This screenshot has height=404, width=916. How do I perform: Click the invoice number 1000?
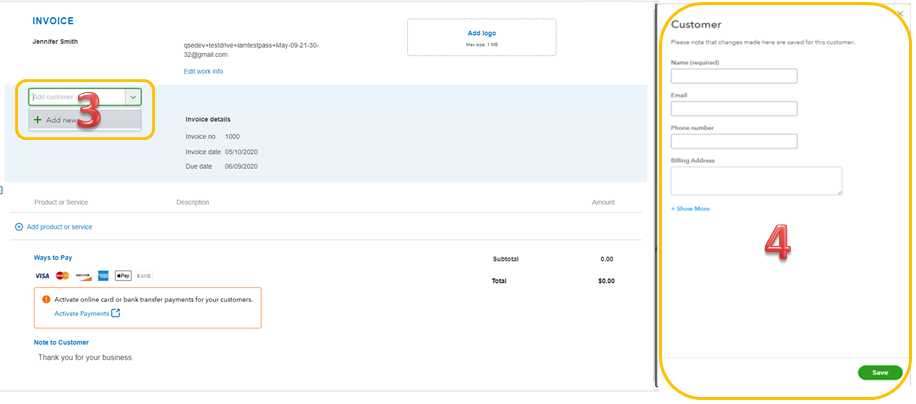(232, 137)
